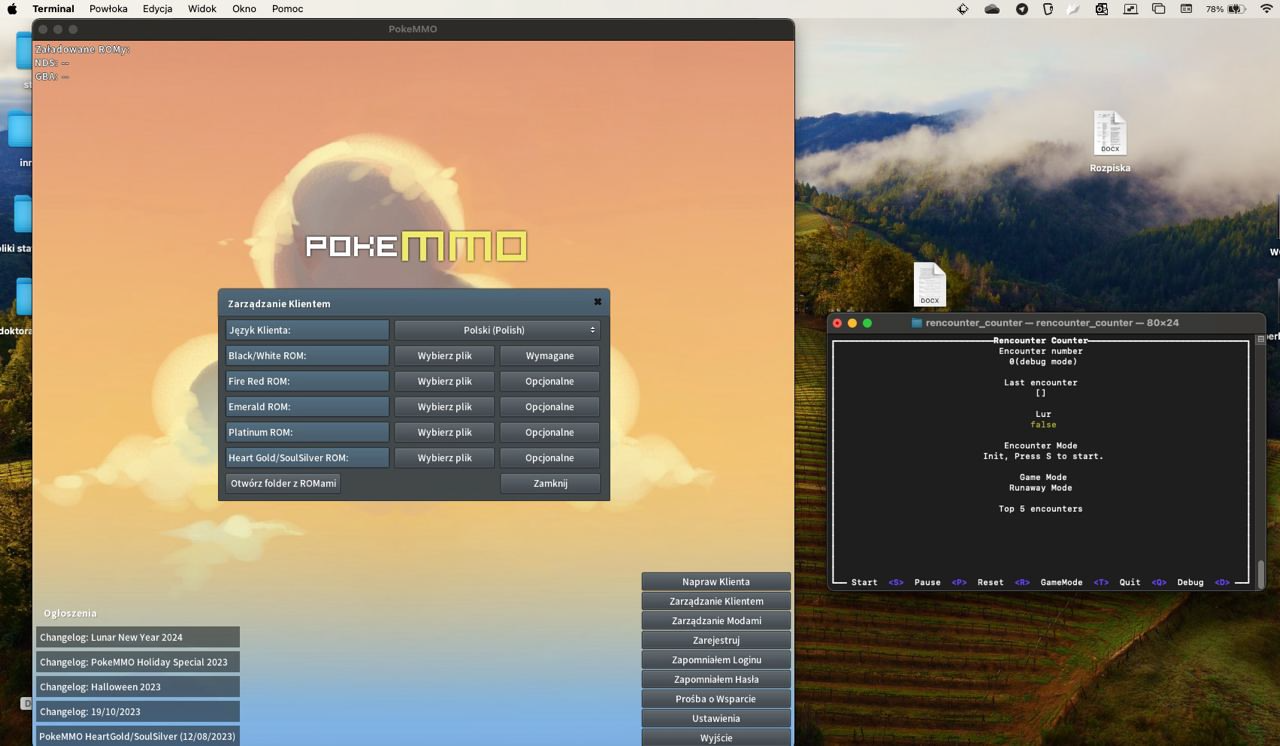Open the Apple menu

click(13, 8)
